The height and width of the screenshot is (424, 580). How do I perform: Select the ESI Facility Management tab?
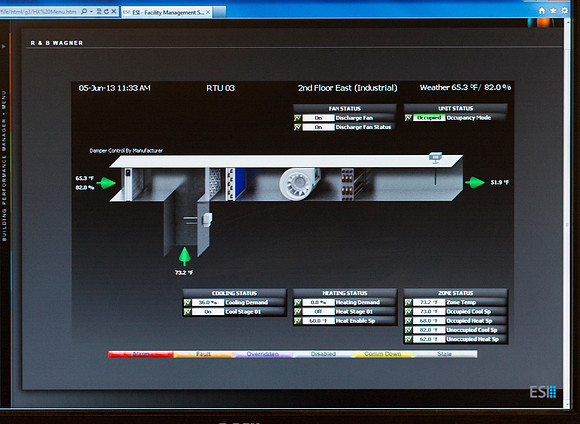pos(167,12)
